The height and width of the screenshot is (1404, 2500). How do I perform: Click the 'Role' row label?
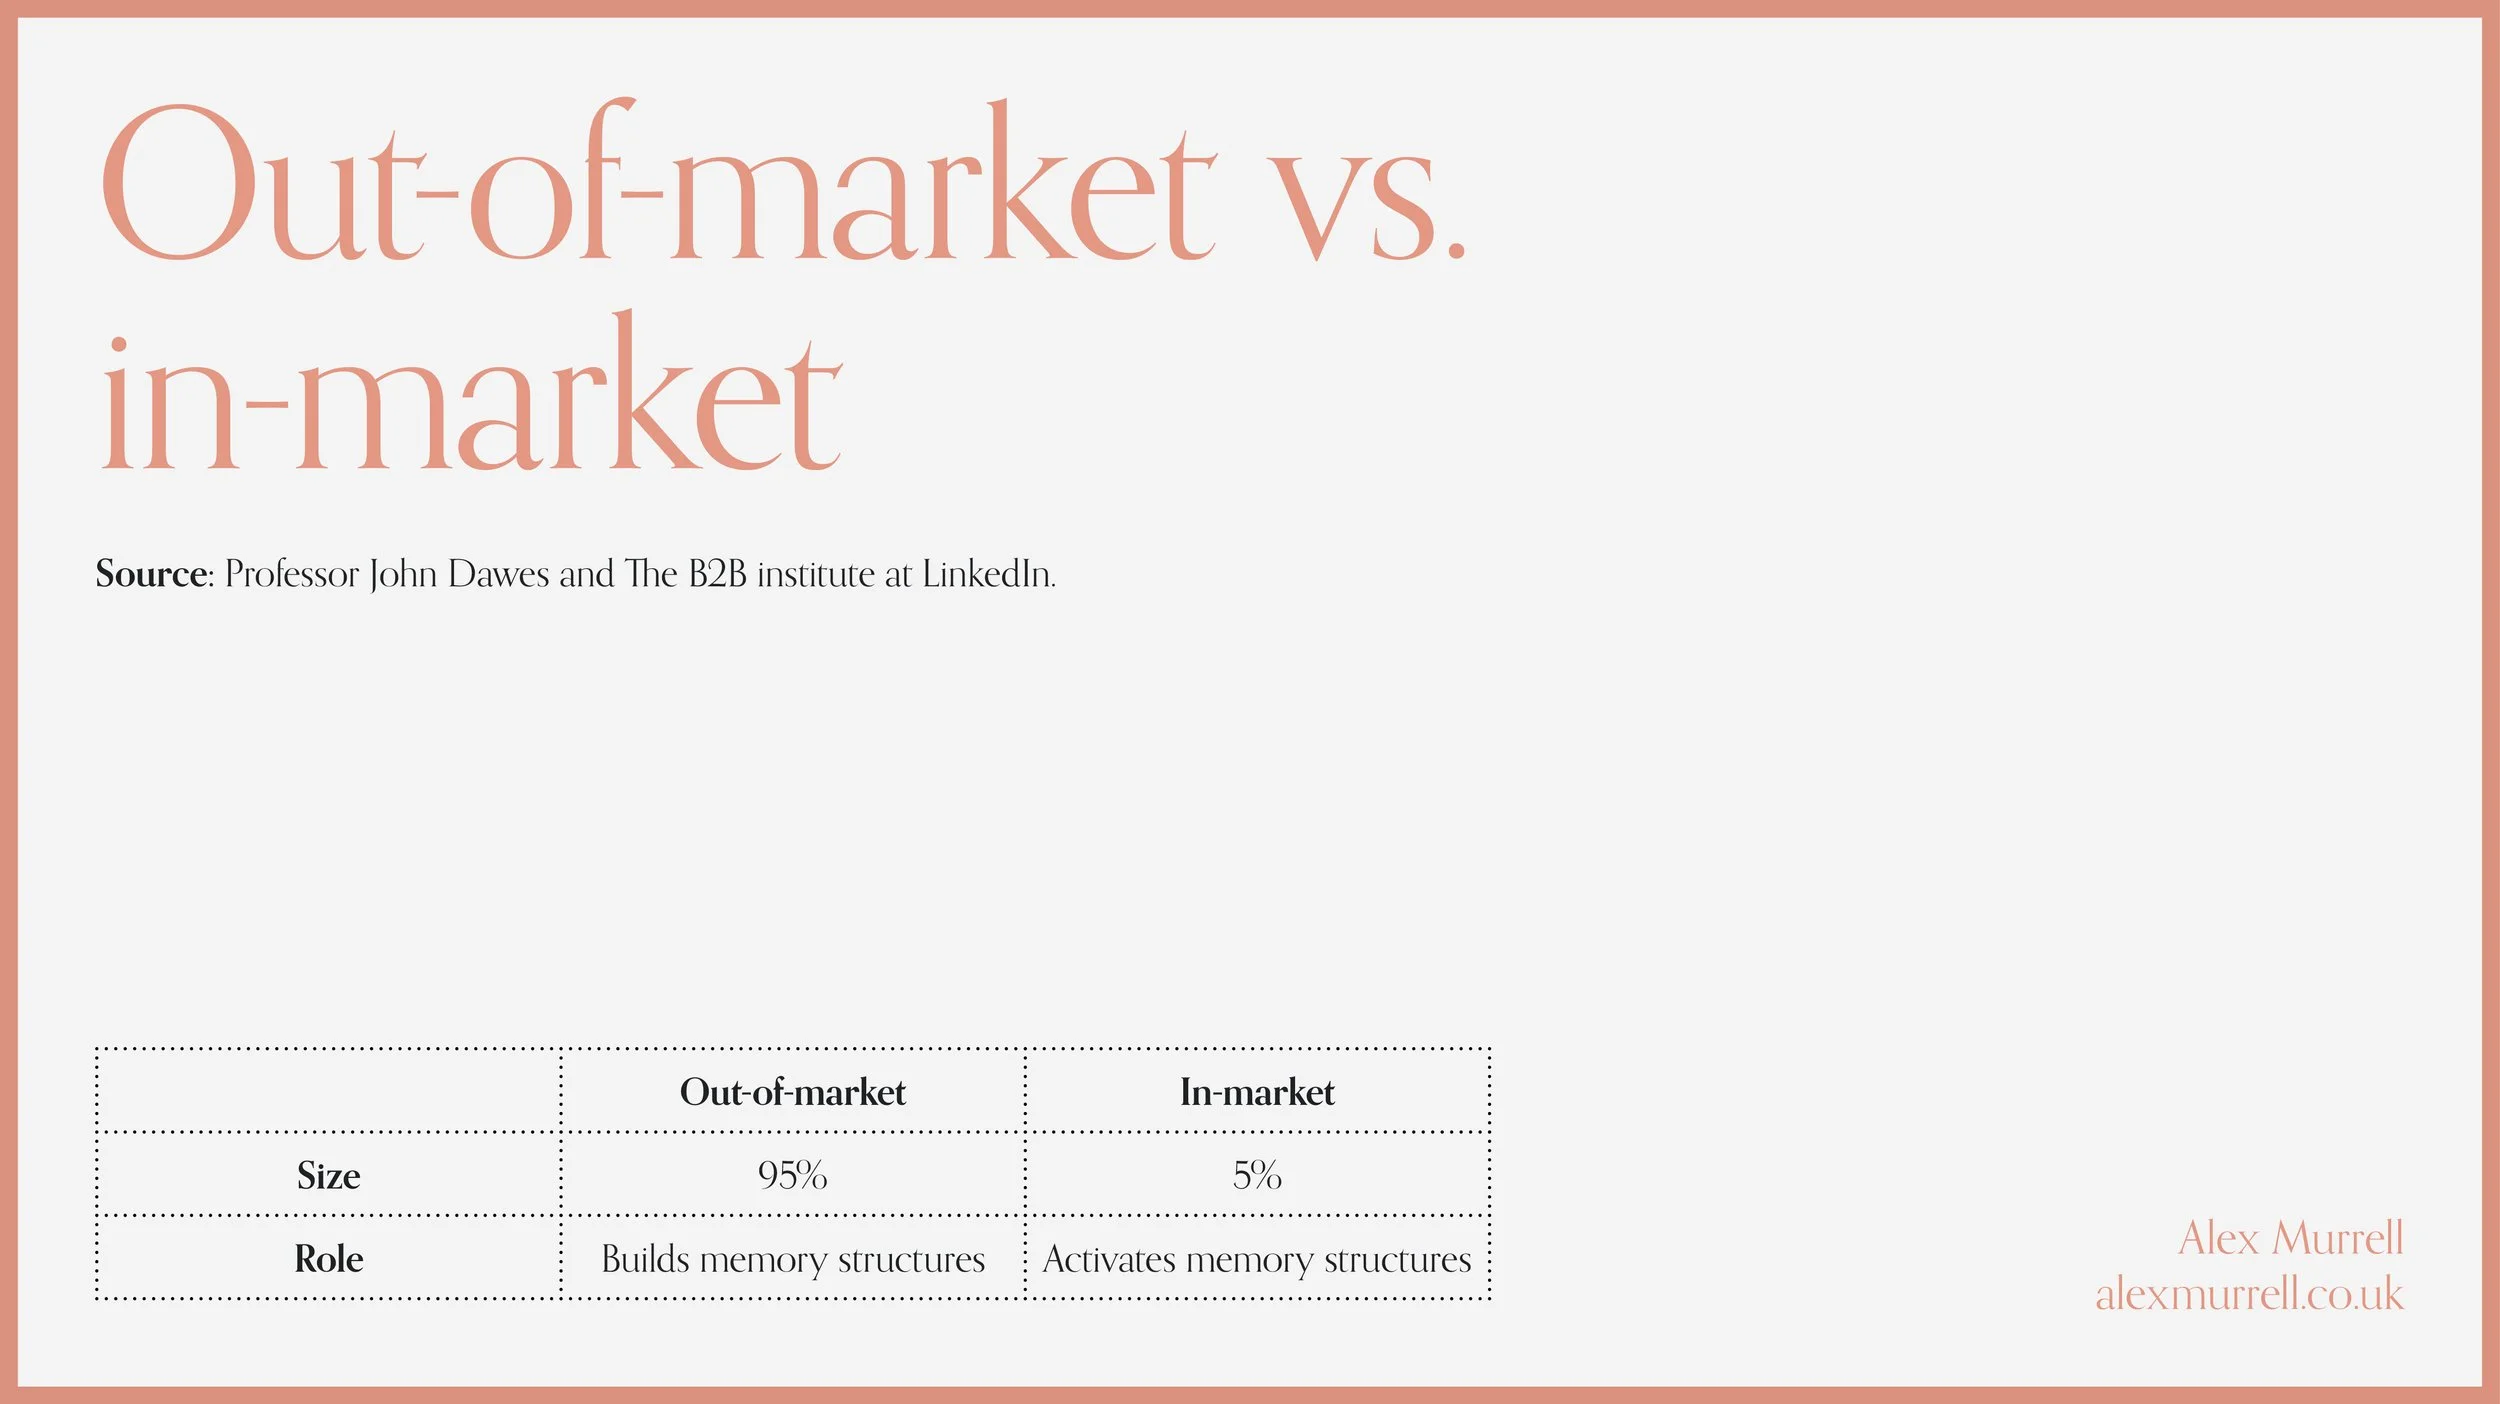click(x=328, y=1258)
